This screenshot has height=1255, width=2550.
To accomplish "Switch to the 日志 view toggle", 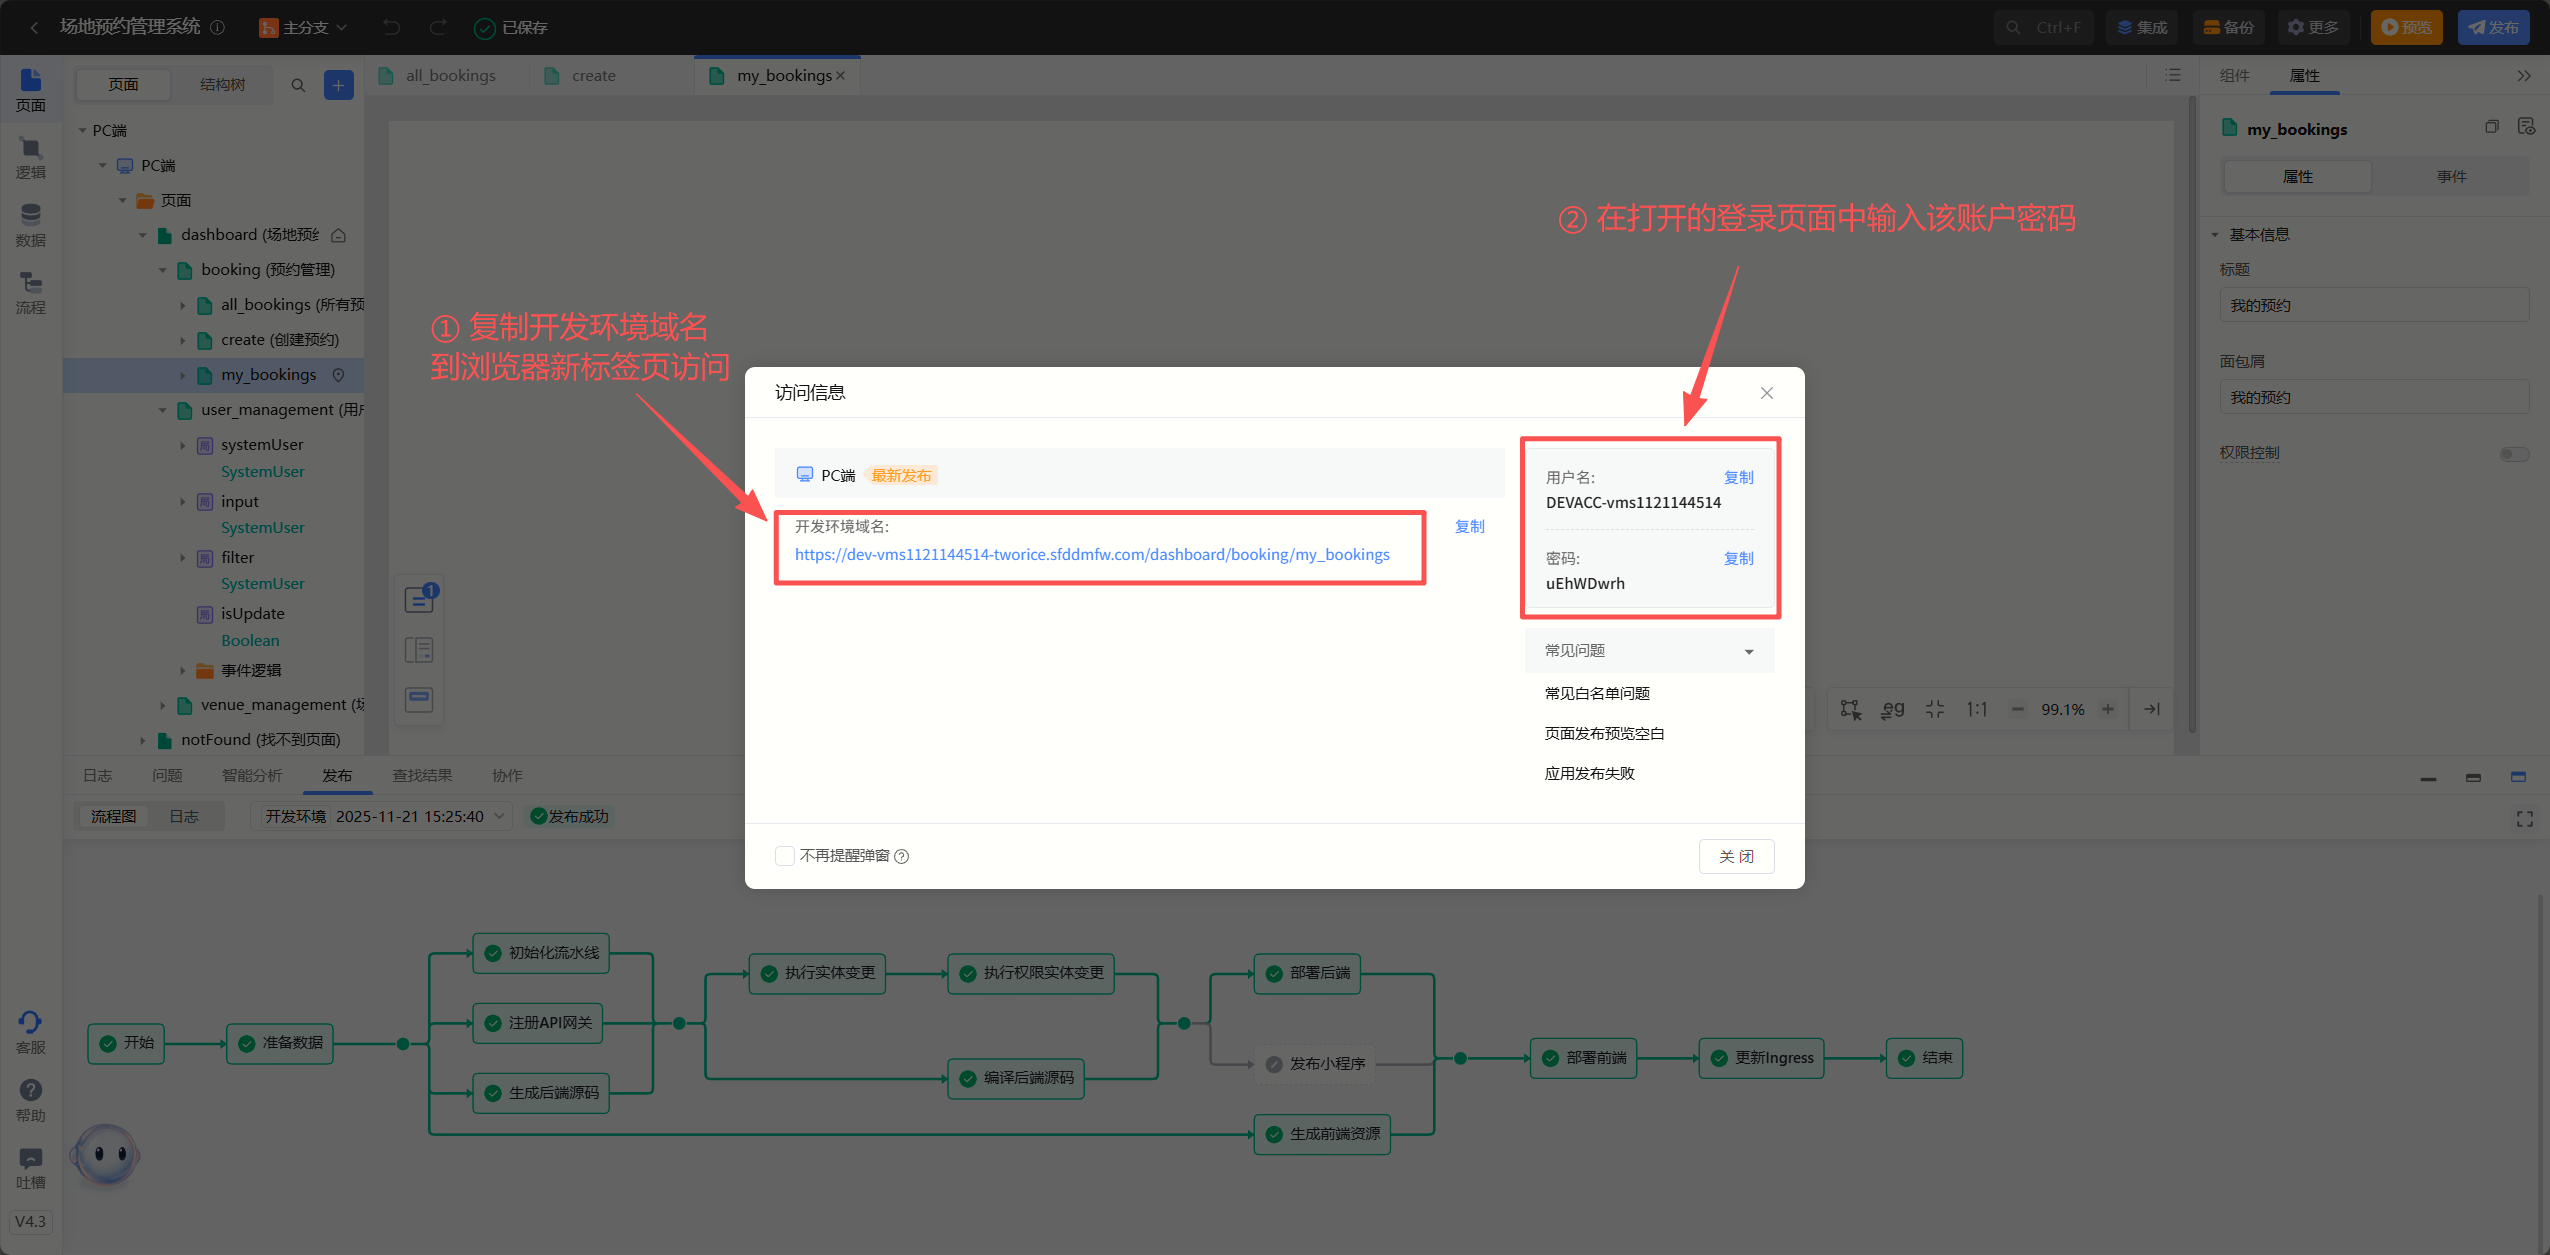I will [184, 816].
